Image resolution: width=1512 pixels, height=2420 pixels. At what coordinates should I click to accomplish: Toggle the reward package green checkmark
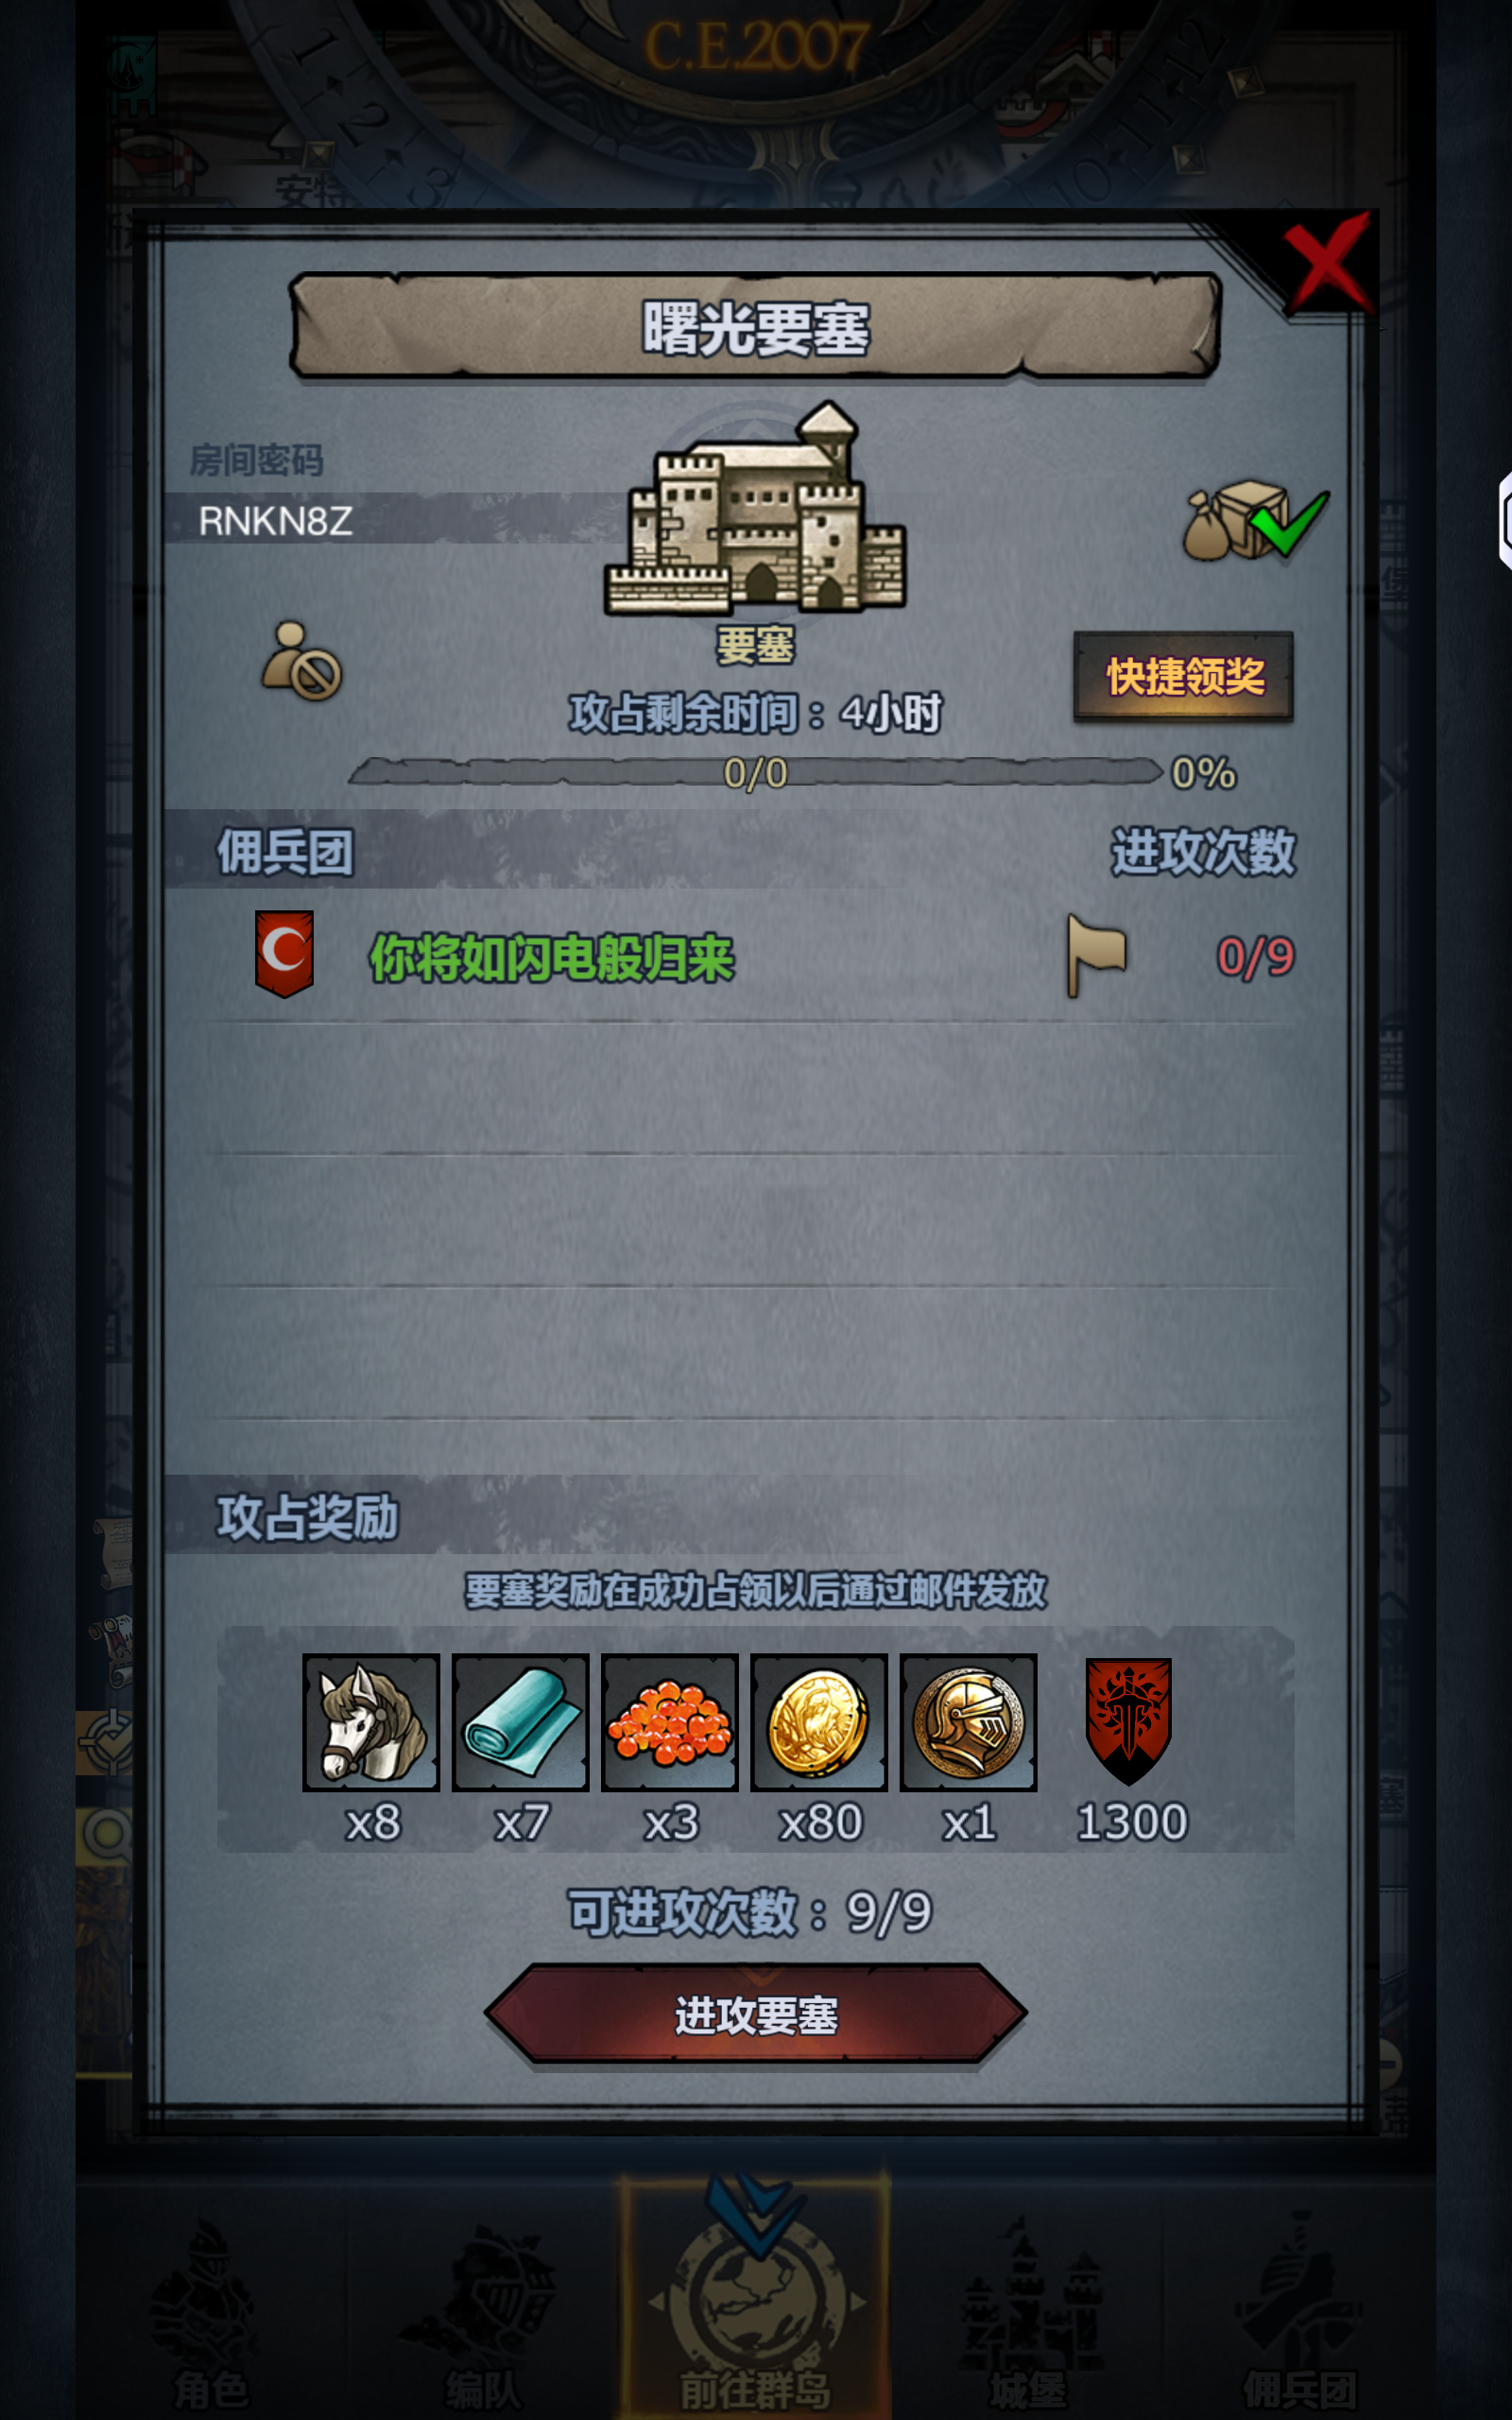(1256, 520)
